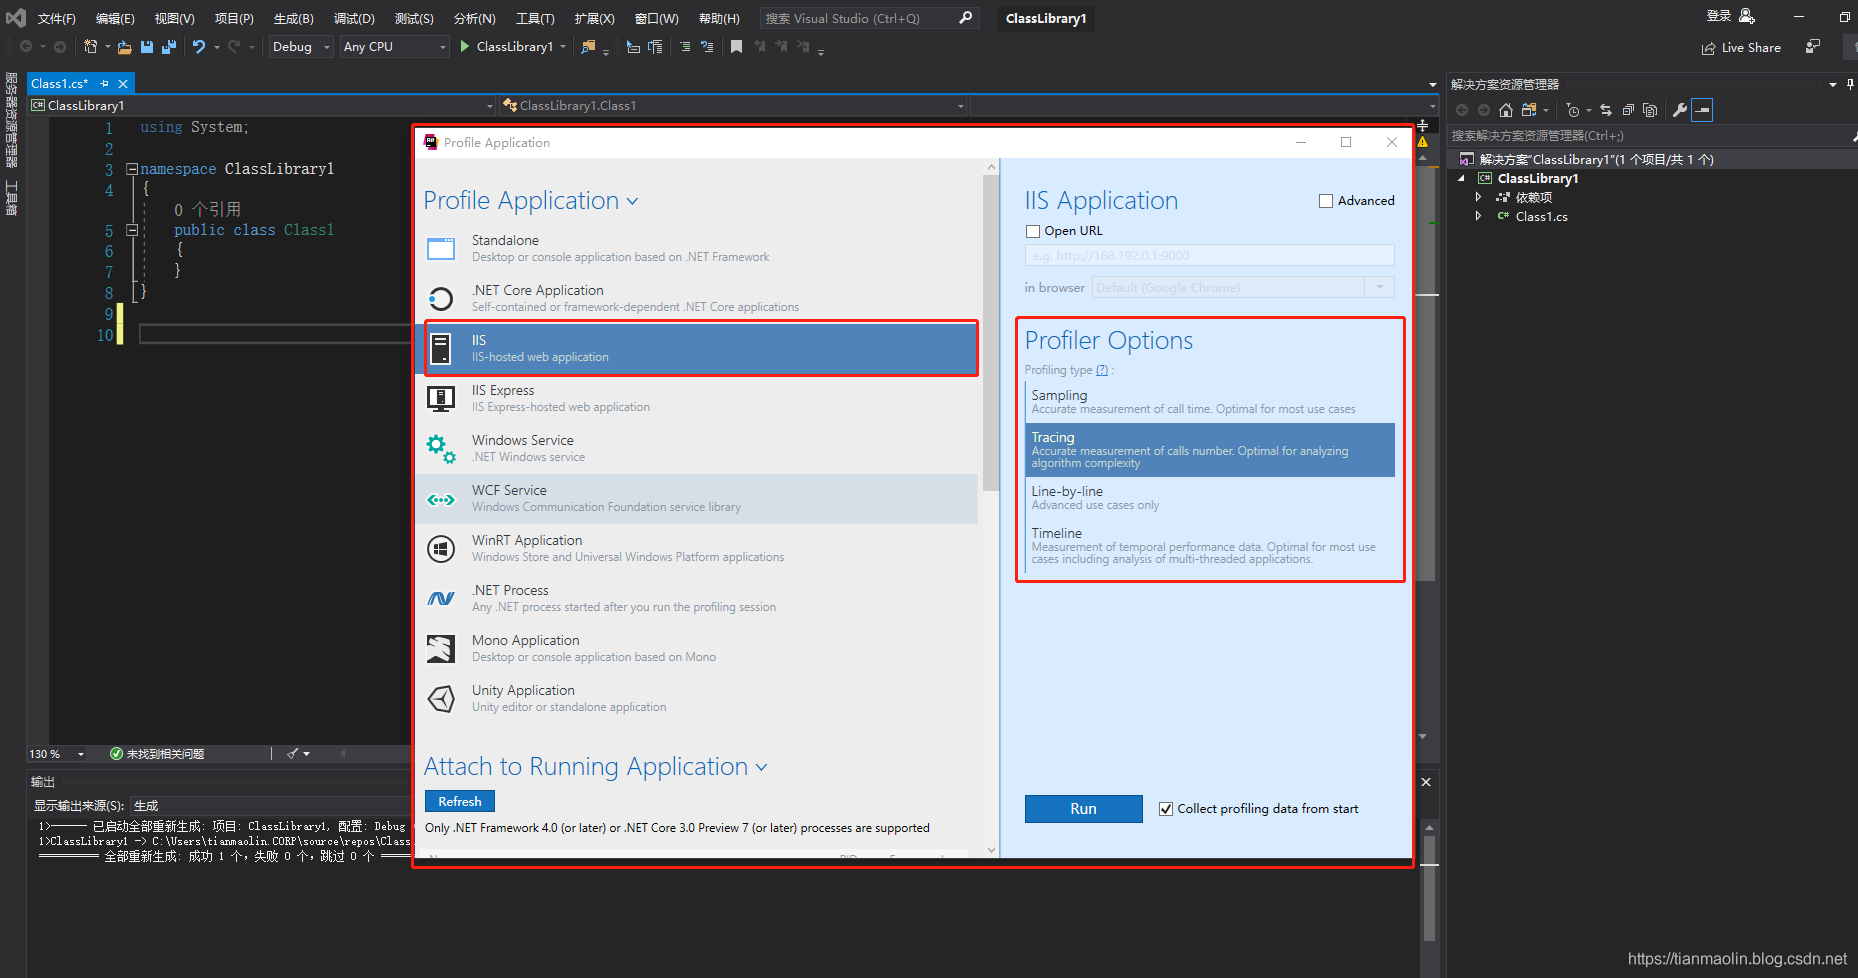1858x978 pixels.
Task: Click the green start debugging arrow
Action: coord(465,47)
